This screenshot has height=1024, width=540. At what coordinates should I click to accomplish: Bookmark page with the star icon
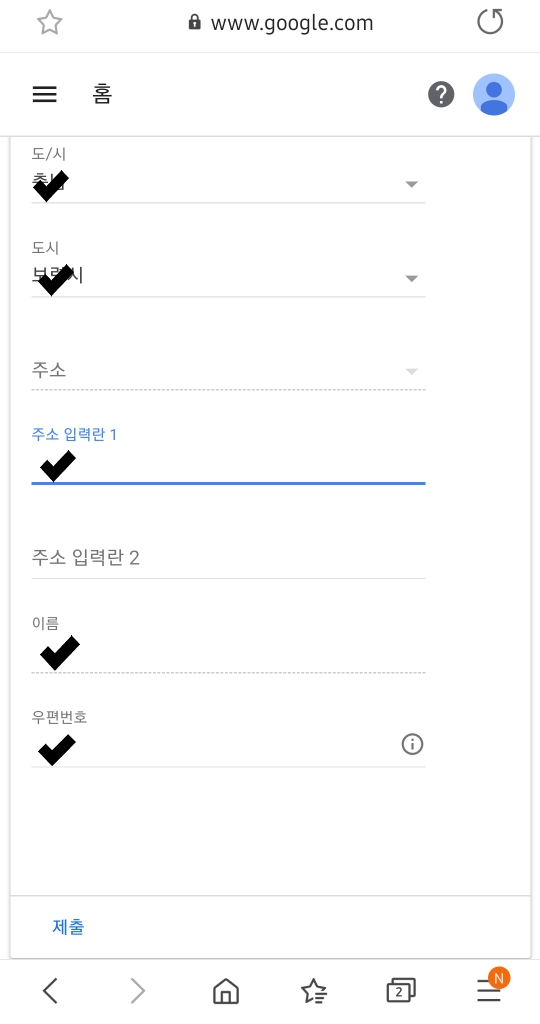50,23
